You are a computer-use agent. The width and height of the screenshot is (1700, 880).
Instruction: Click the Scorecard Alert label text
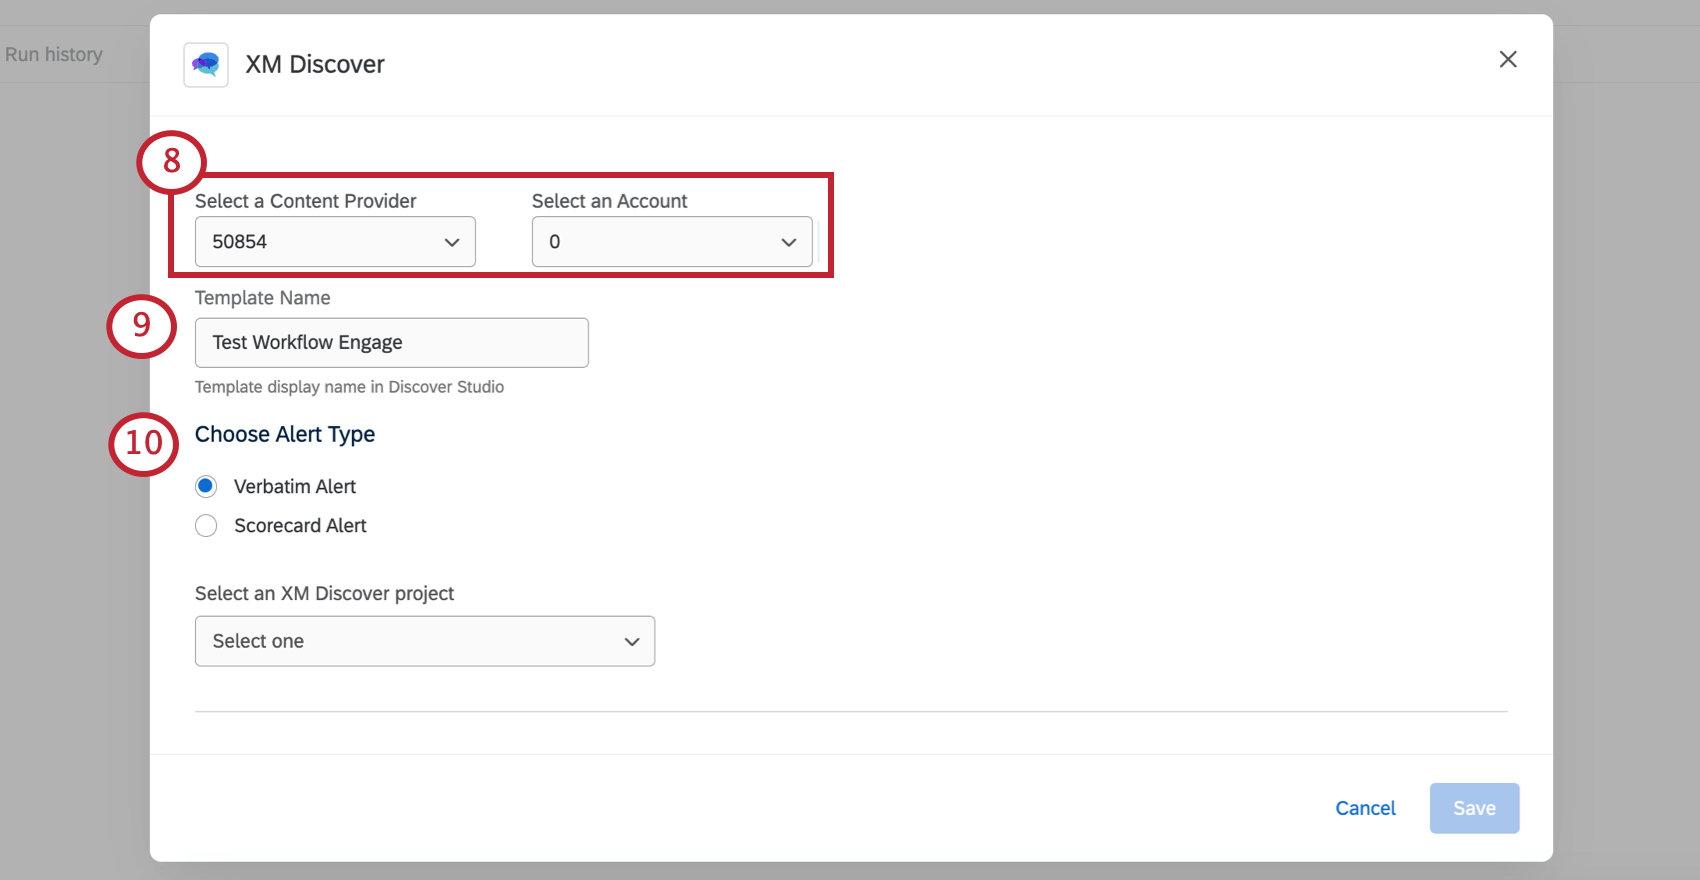[x=300, y=525]
